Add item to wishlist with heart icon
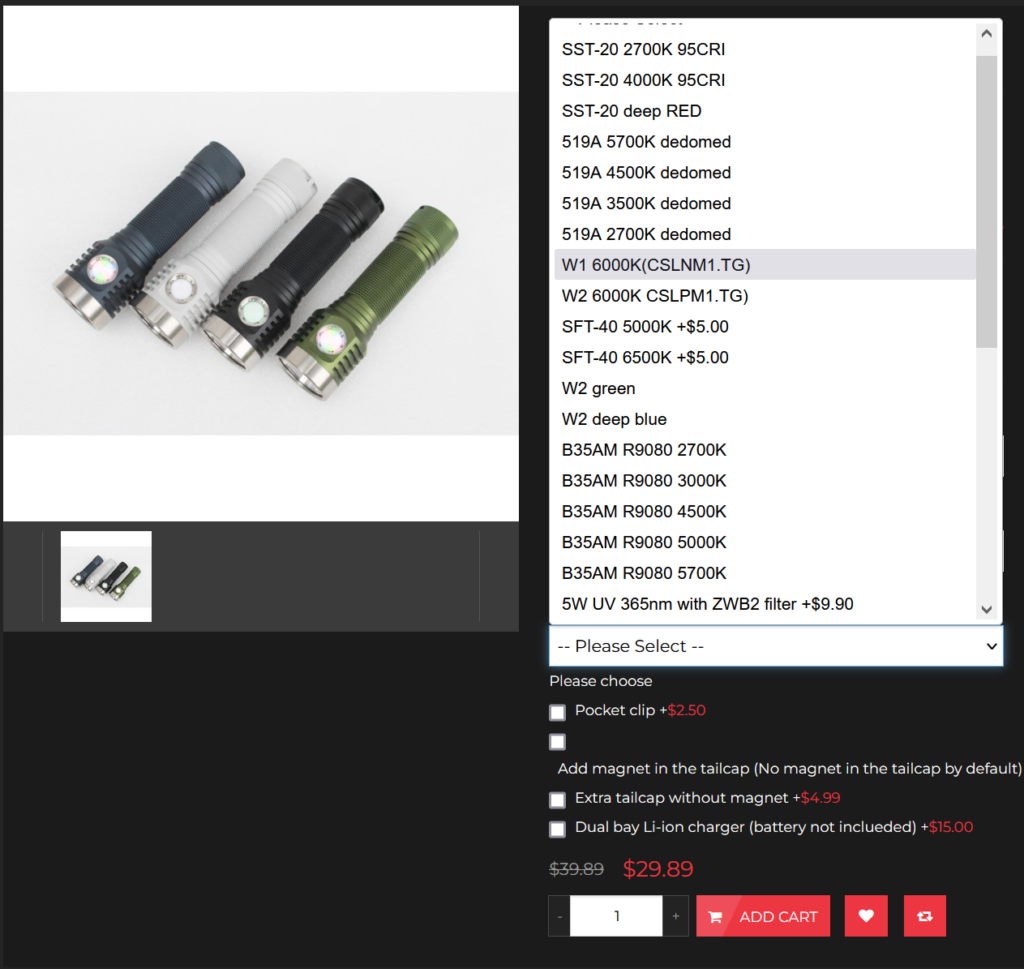The image size is (1024, 969). pyautogui.click(x=866, y=916)
